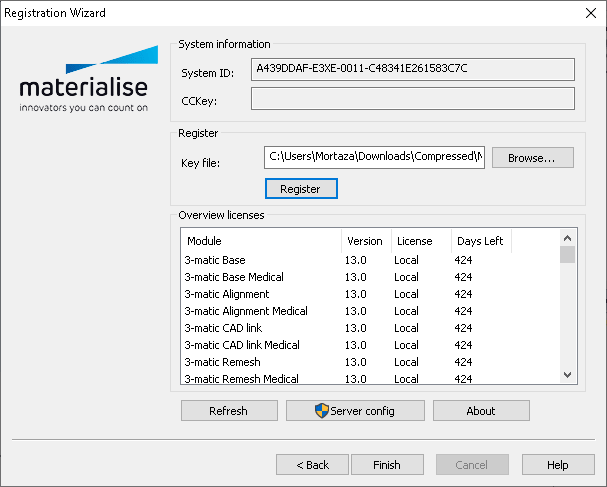Close the Registration Wizard window
The height and width of the screenshot is (487, 607).
click(x=591, y=13)
